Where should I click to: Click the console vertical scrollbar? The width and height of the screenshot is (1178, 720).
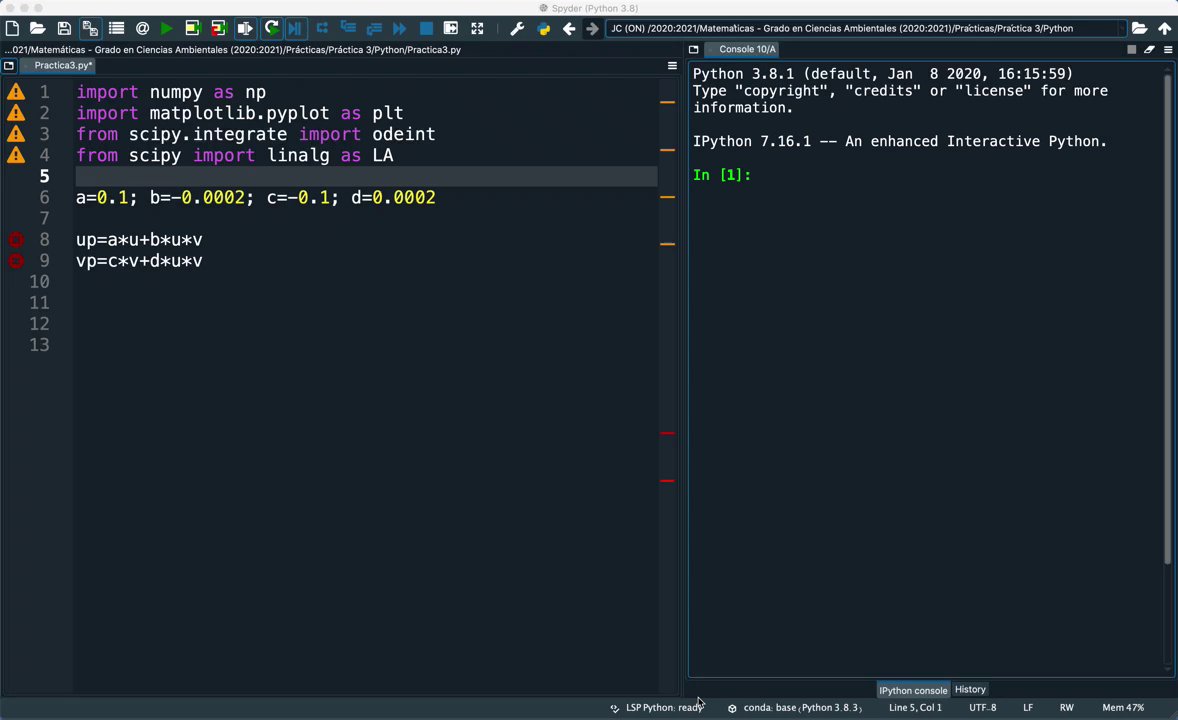point(1167,319)
